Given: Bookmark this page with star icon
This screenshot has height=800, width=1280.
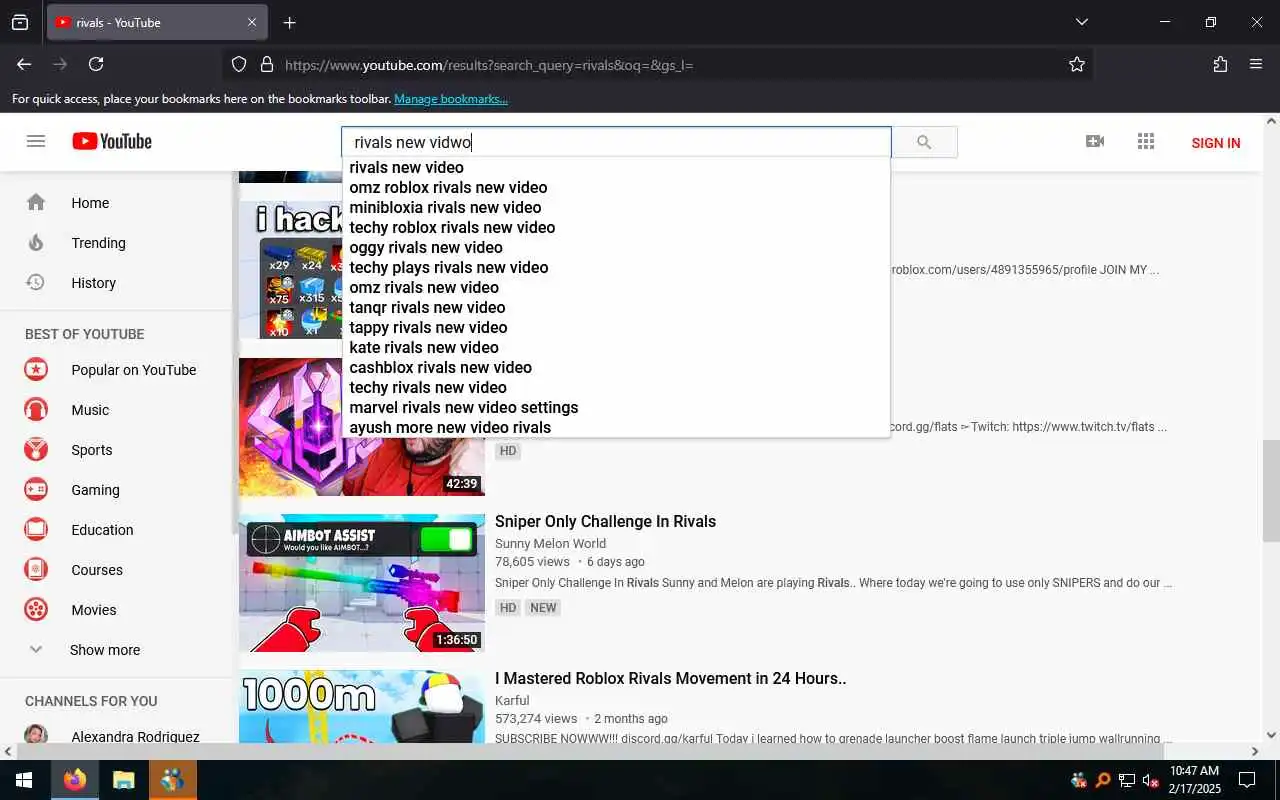Looking at the screenshot, I should pos(1077,64).
